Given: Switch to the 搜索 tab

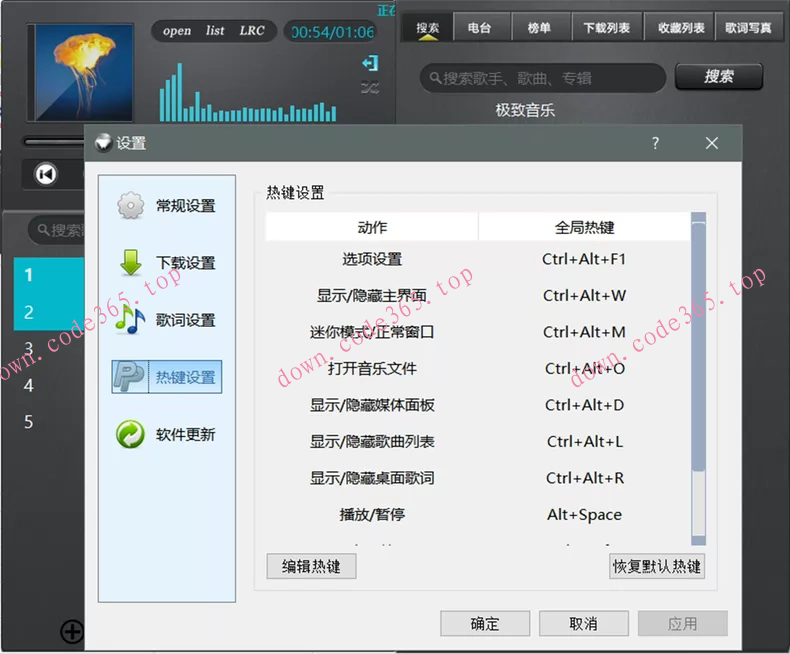Looking at the screenshot, I should 427,28.
